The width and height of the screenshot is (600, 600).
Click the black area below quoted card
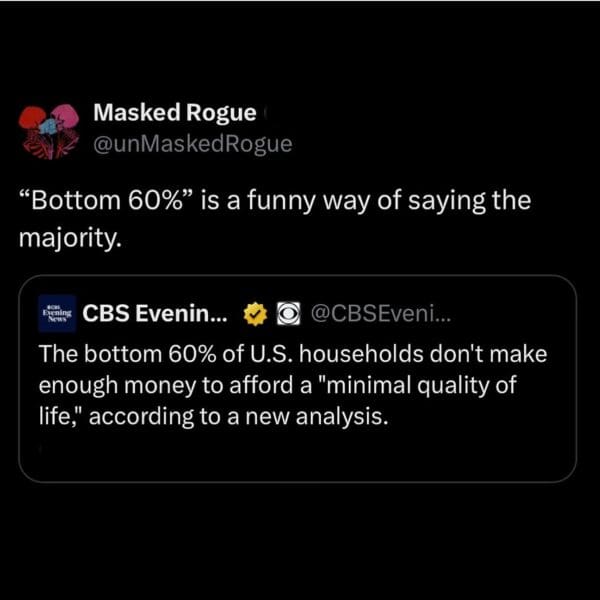(x=300, y=540)
